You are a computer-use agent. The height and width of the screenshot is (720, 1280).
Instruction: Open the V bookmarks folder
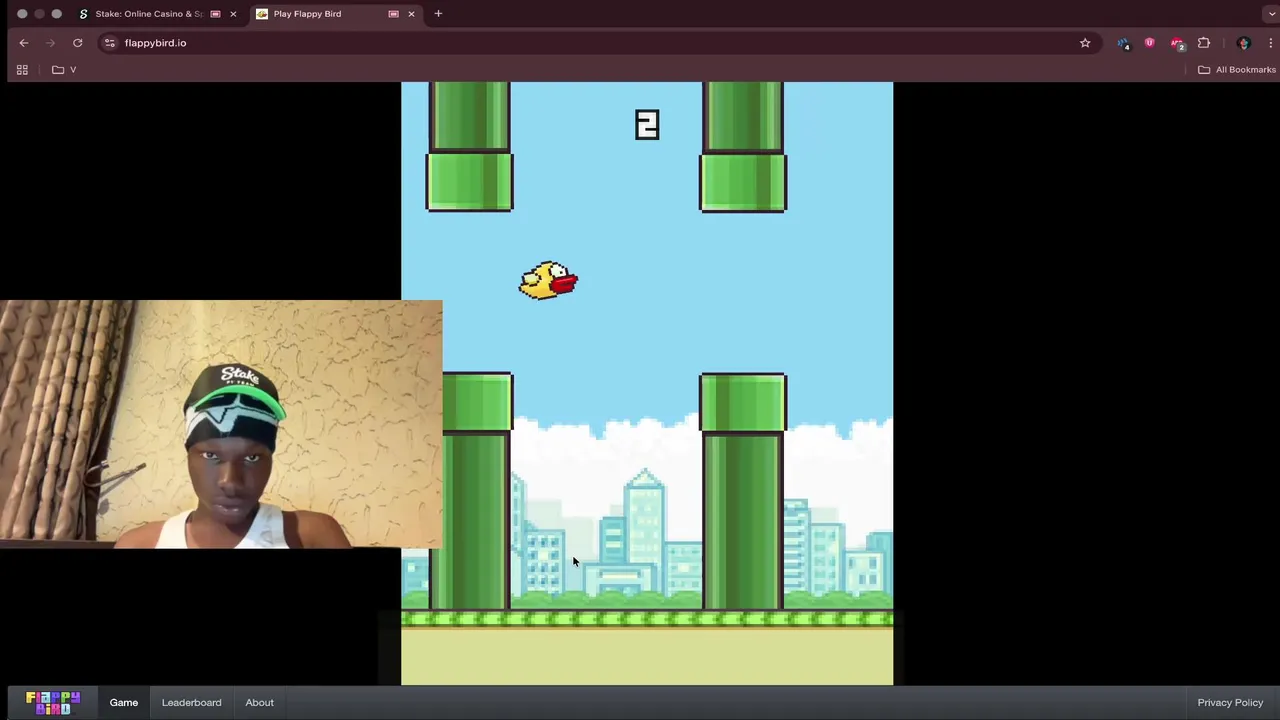64,70
